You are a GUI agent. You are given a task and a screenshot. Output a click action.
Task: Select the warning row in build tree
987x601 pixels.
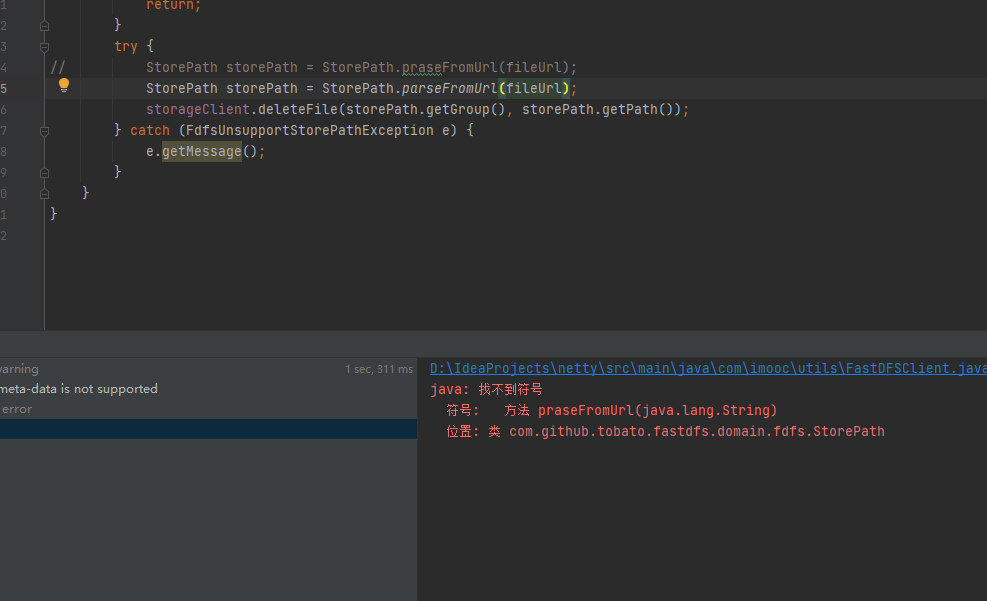click(x=19, y=369)
